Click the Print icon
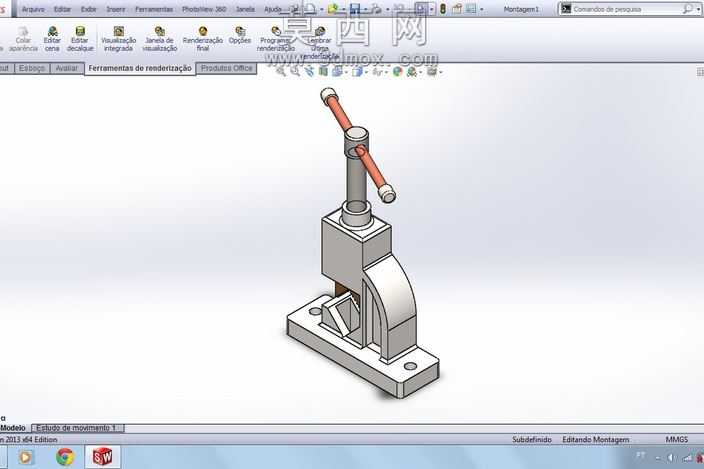Image resolution: width=704 pixels, height=469 pixels. pyautogui.click(x=377, y=9)
